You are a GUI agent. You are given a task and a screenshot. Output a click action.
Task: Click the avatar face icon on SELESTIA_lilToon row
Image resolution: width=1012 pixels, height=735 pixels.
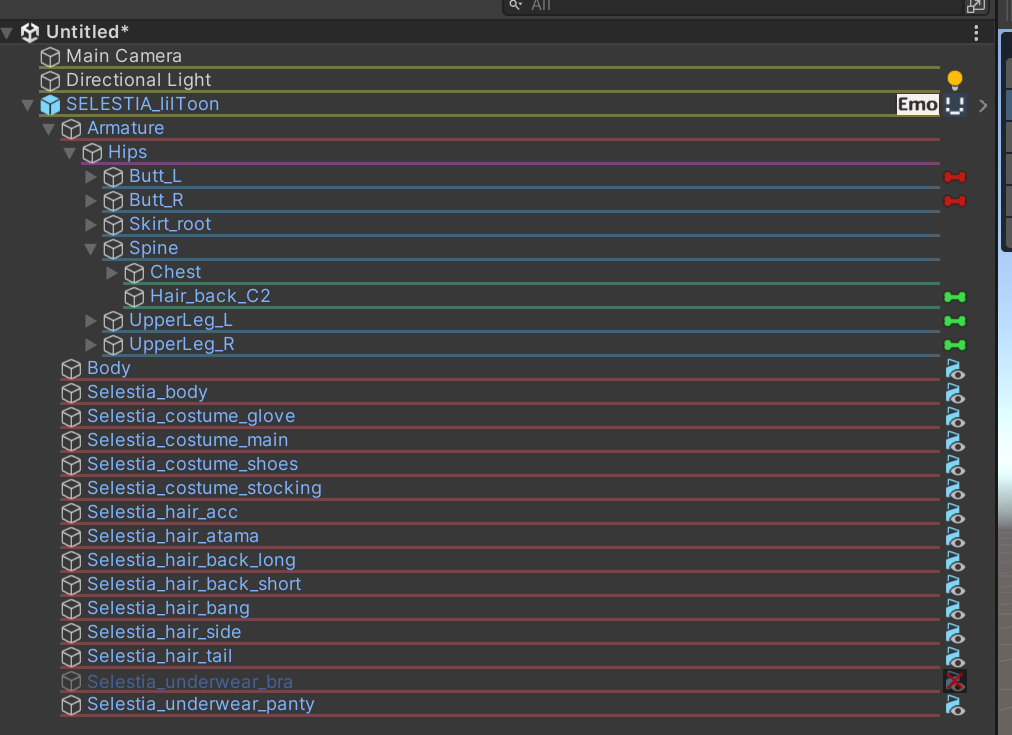click(x=955, y=105)
